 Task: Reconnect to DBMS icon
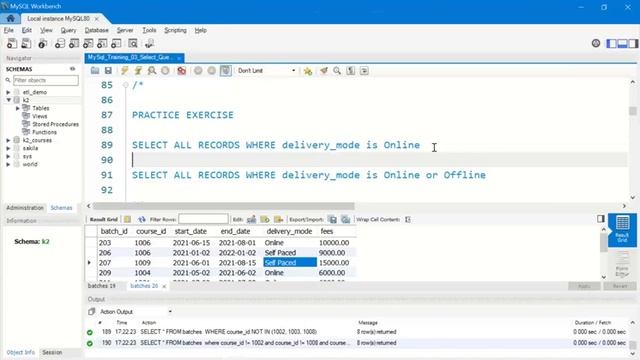(149, 43)
